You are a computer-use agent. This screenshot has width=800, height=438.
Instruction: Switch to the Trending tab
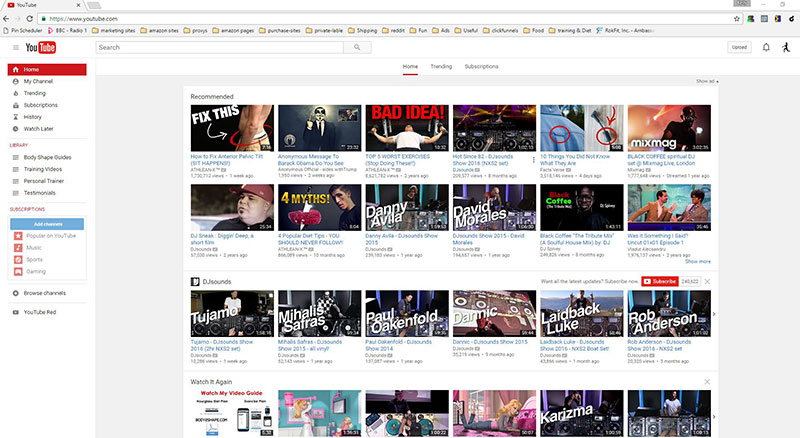pyautogui.click(x=441, y=66)
